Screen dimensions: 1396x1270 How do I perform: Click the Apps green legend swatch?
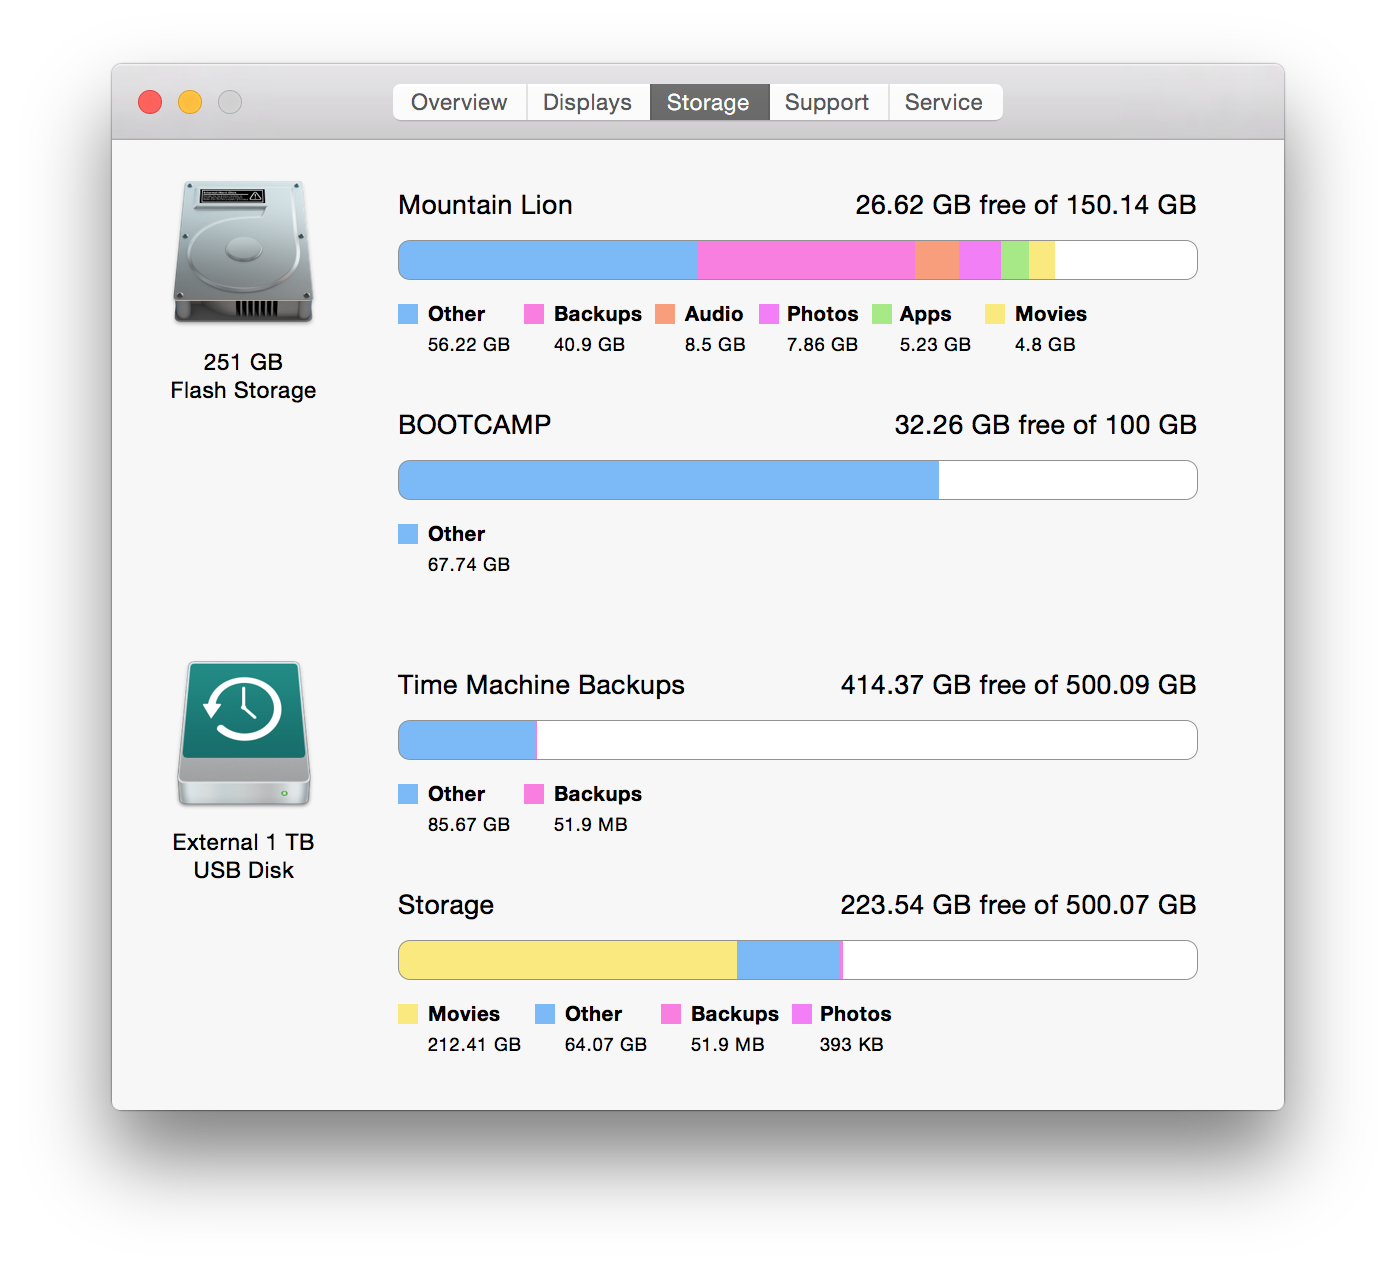[x=882, y=314]
